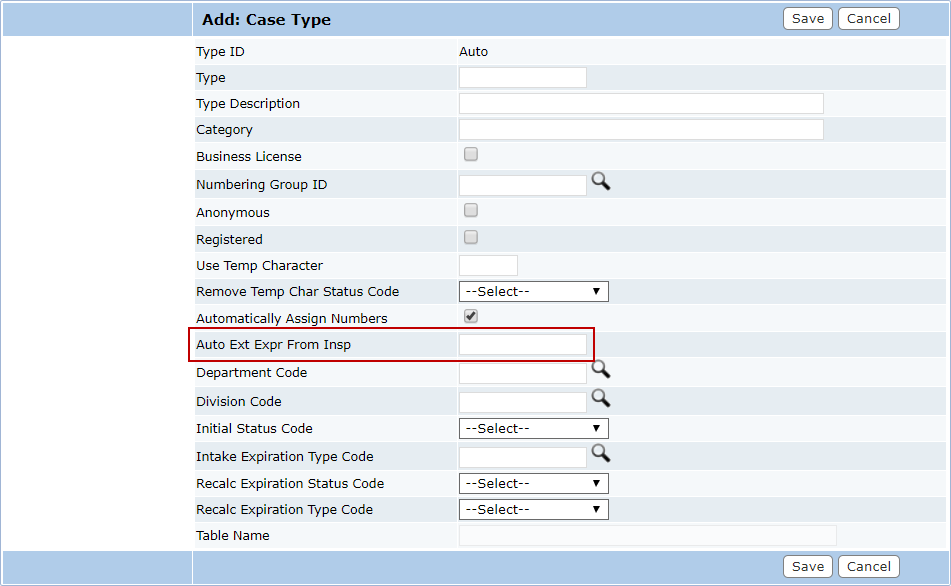
Task: Click the bottom Cancel button
Action: coord(868,566)
